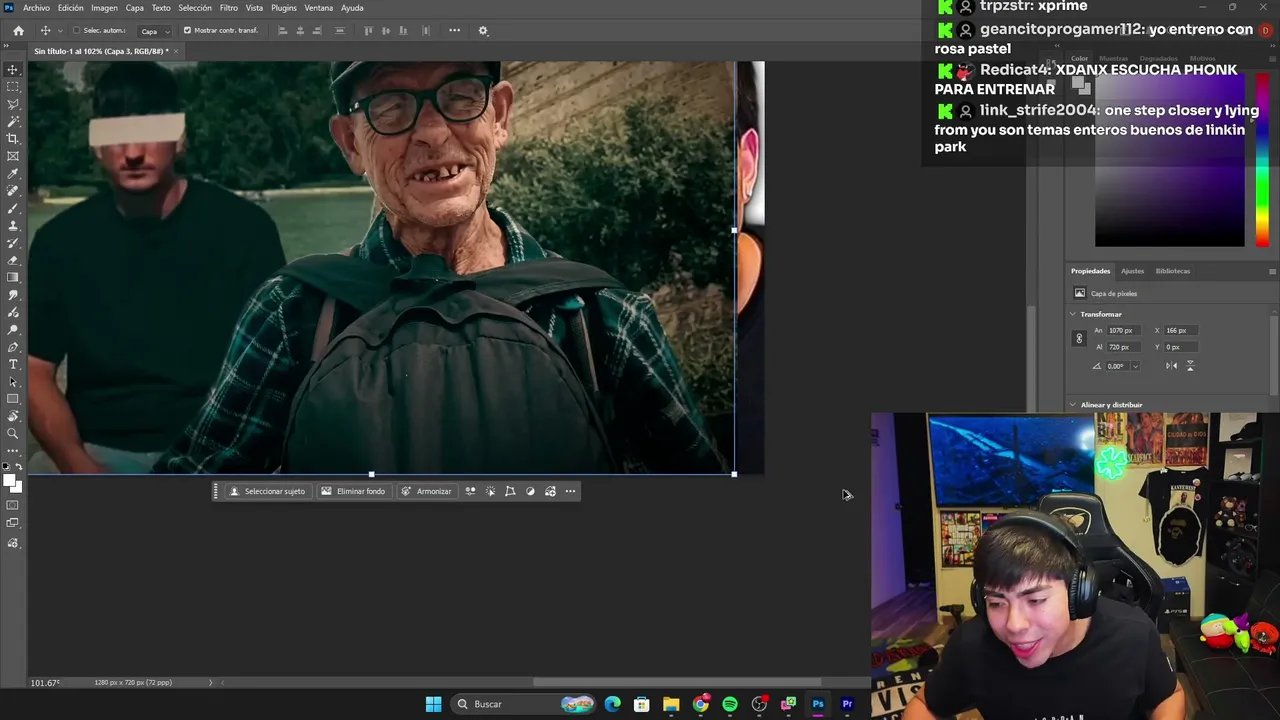Select the Zoom magnifier tool
Screen dimensions: 1280x720
pyautogui.click(x=13, y=433)
